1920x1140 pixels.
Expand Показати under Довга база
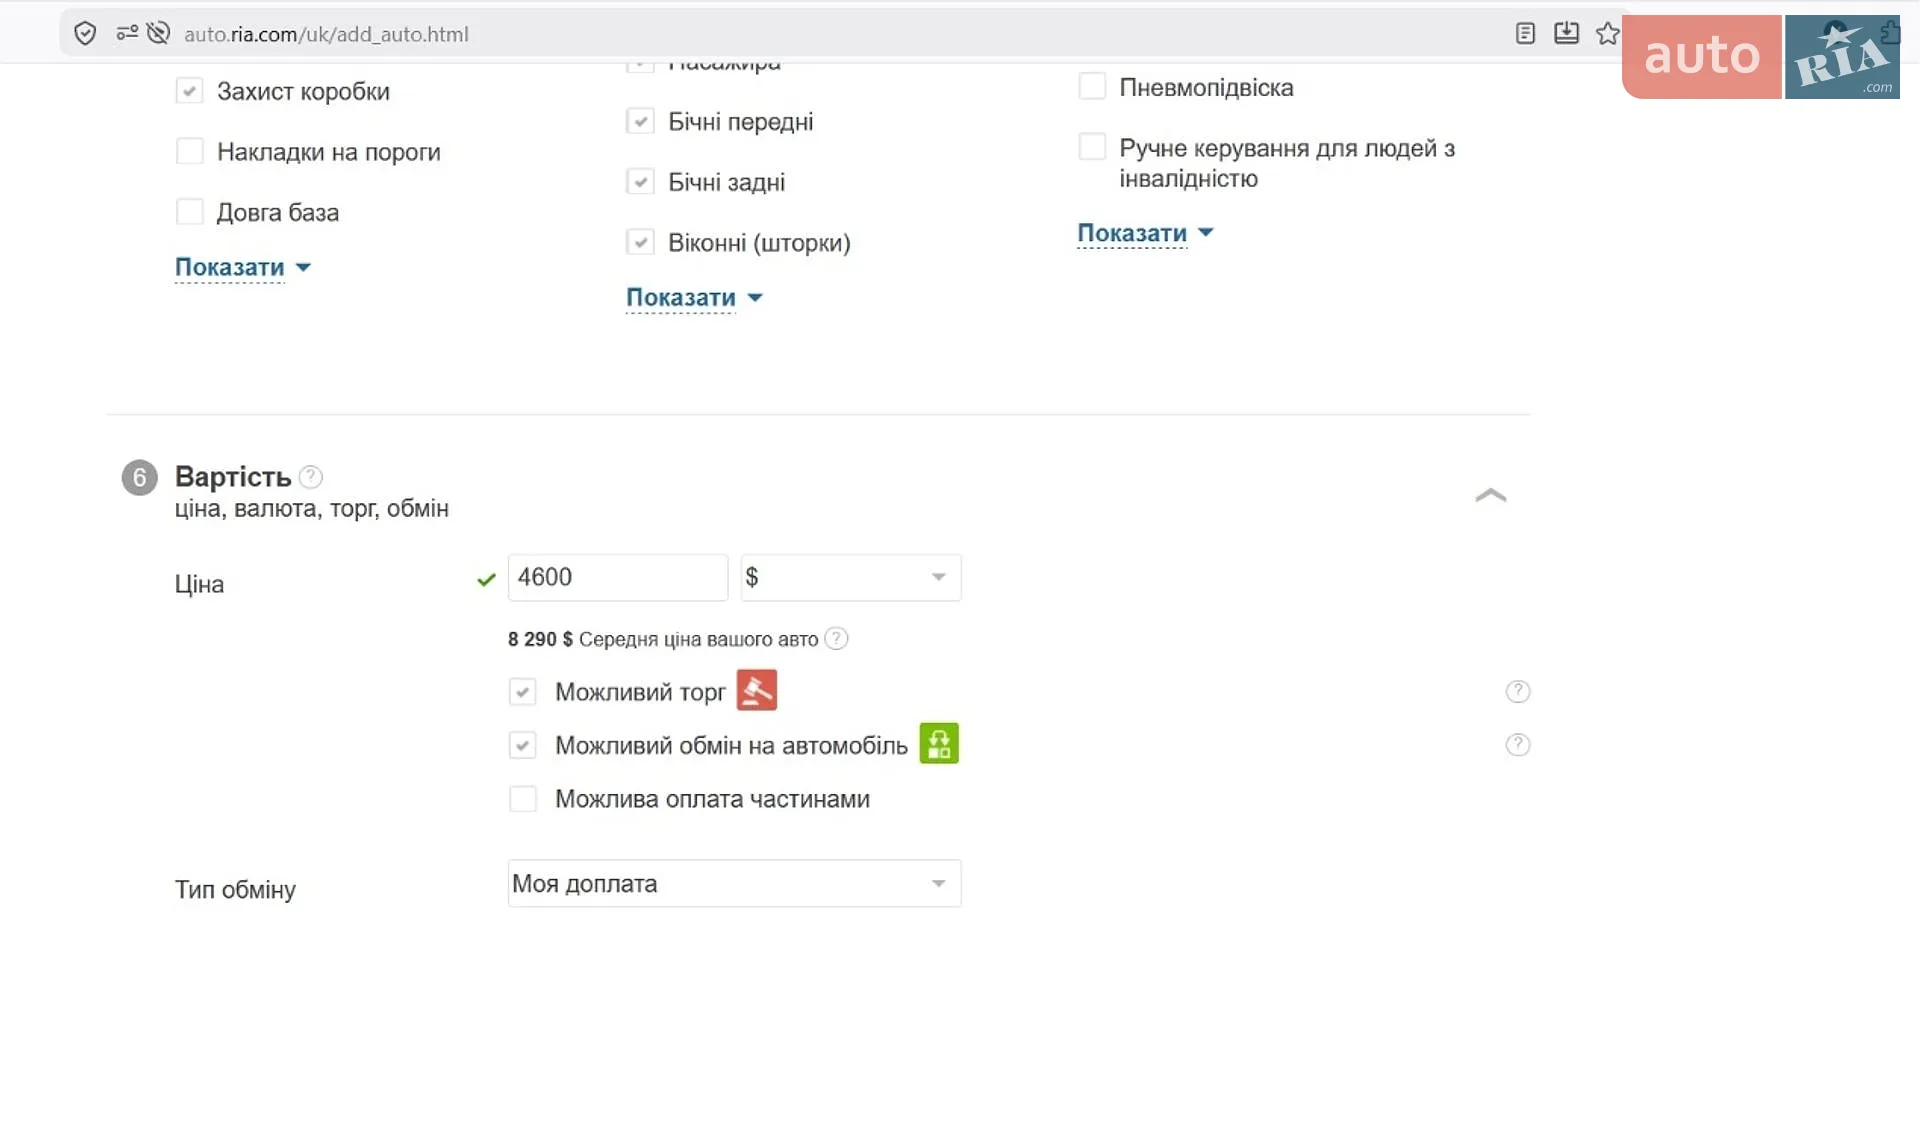coord(243,267)
